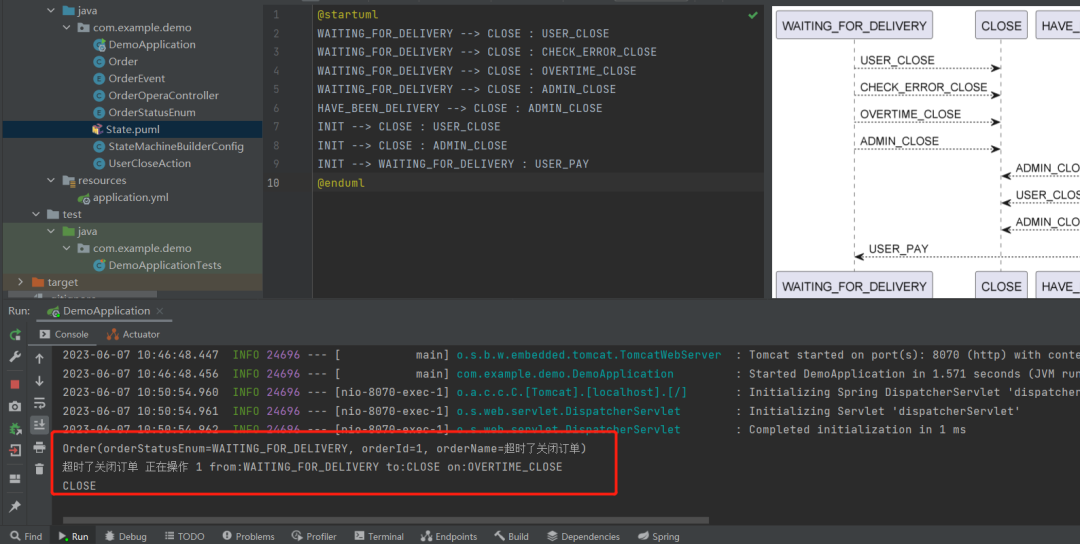Collapse the com.example.demo main package
The image size is (1080, 544).
[x=67, y=28]
